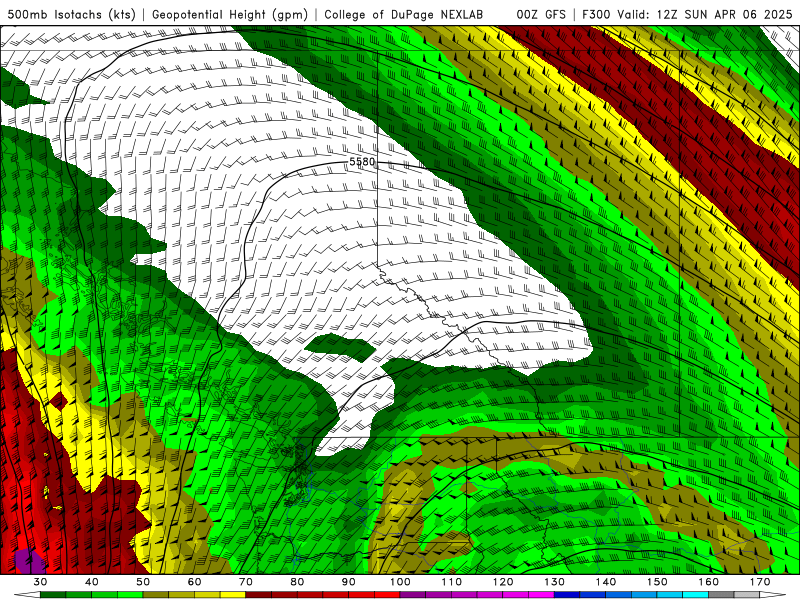This screenshot has height=600, width=800.
Task: Select the dark blue swatch starting at 130 kts
Action: click(567, 595)
